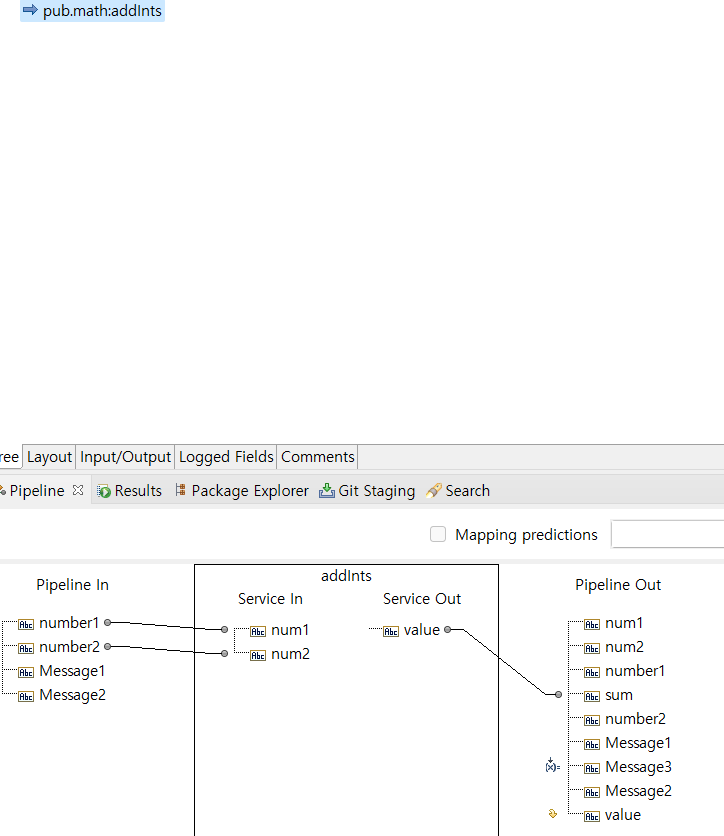Enable the Mapping predictions checkbox
724x836 pixels.
pos(438,535)
